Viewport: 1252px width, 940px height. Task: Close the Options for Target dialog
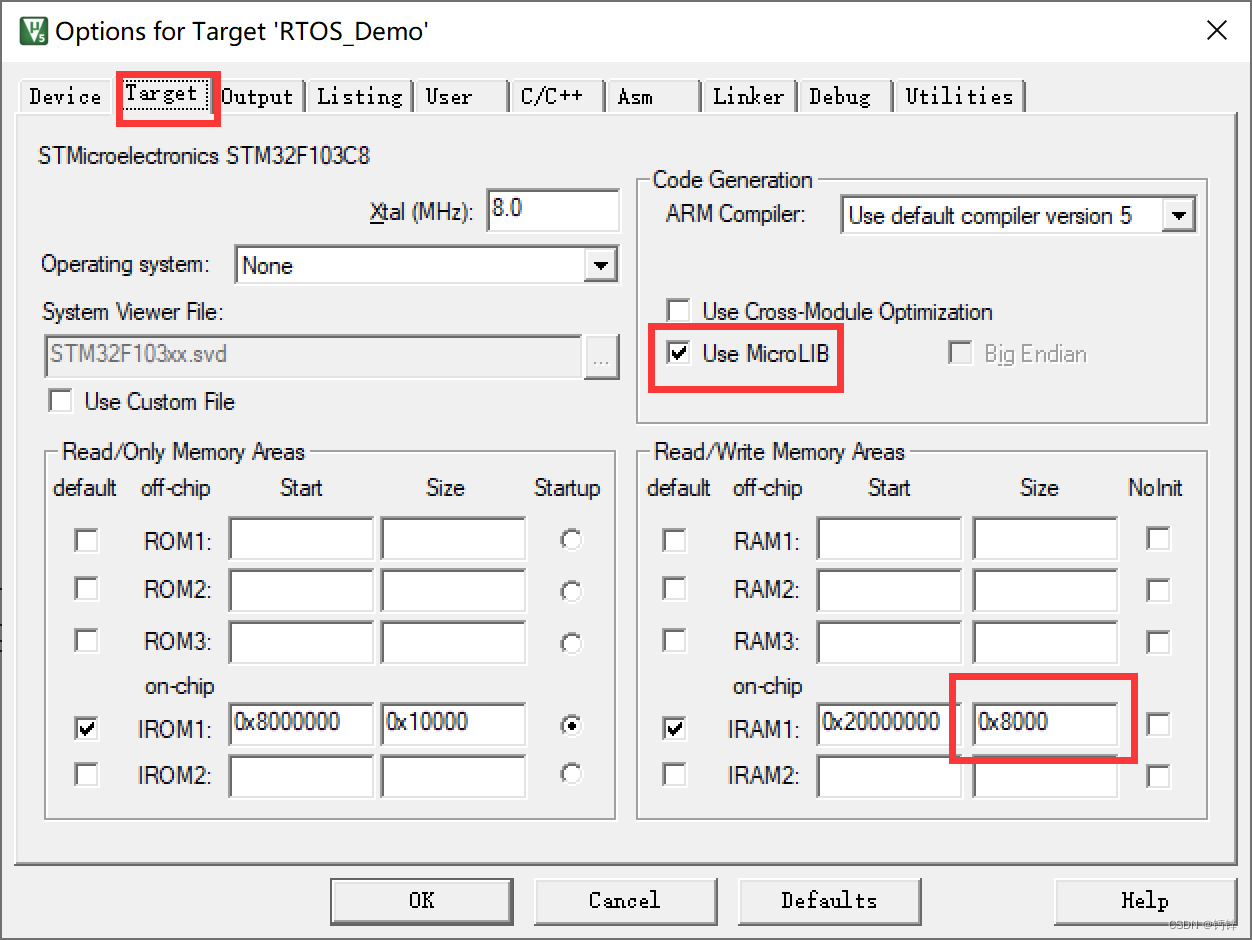pos(1216,30)
